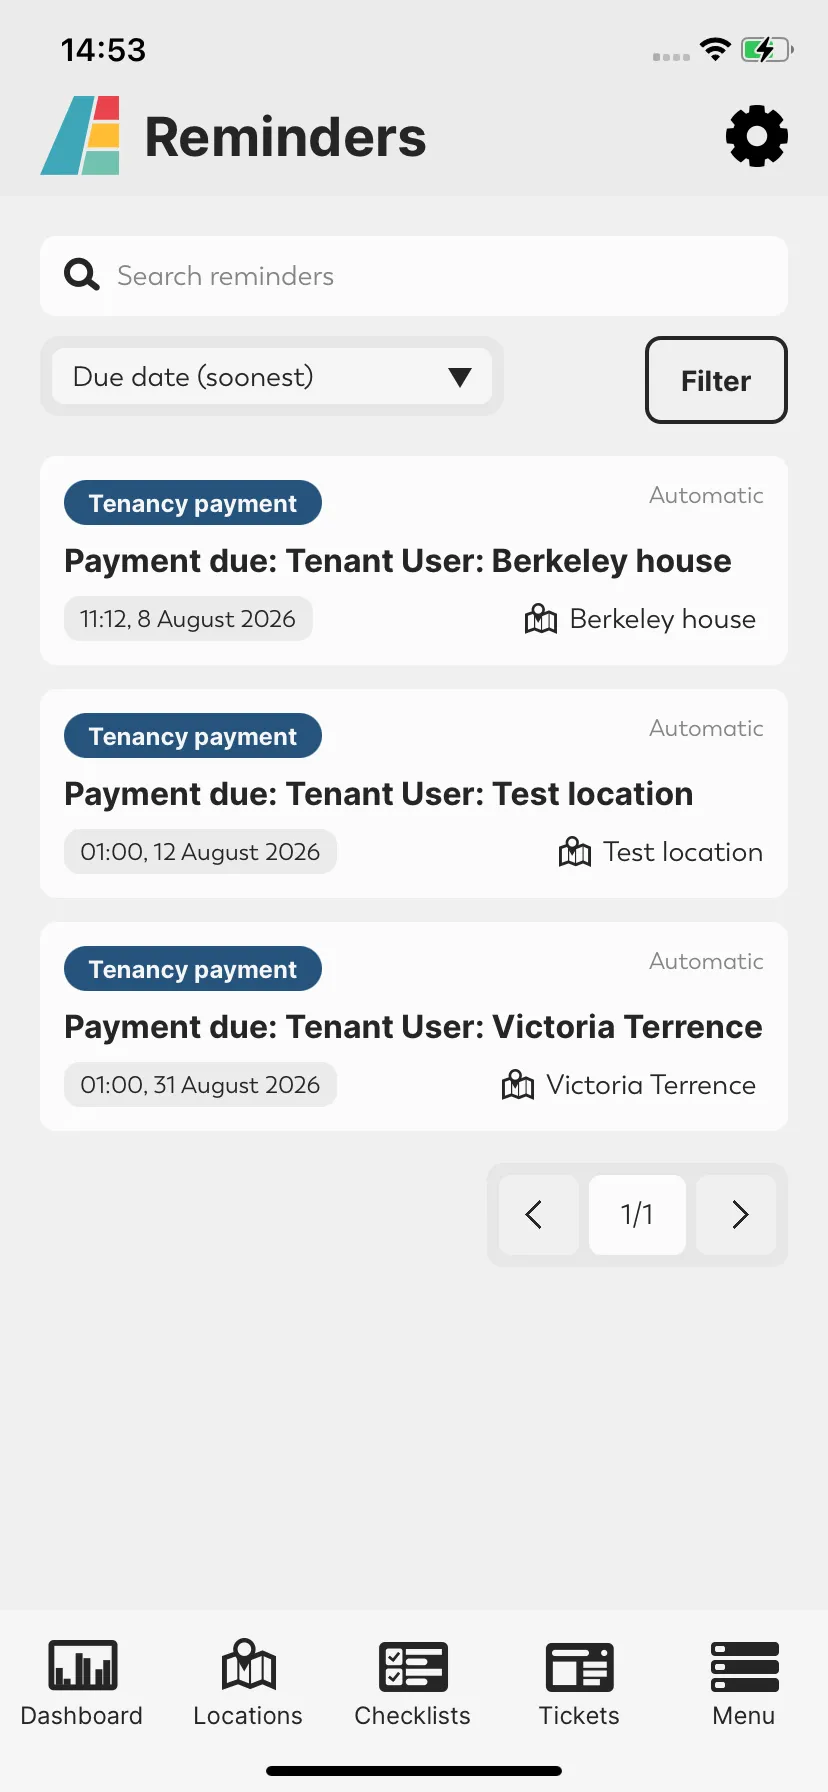The height and width of the screenshot is (1792, 828).
Task: Select the 1/1 page indicator
Action: [637, 1215]
